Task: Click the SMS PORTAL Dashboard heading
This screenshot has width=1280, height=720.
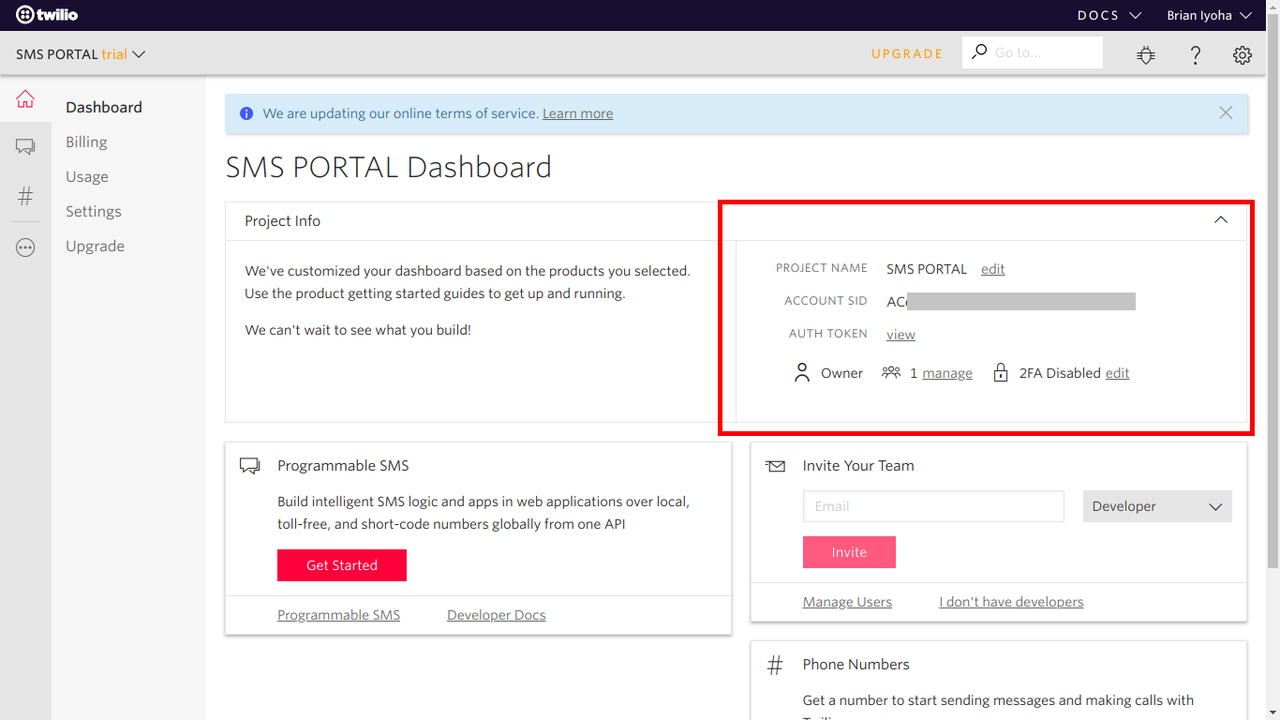Action: pyautogui.click(x=388, y=167)
